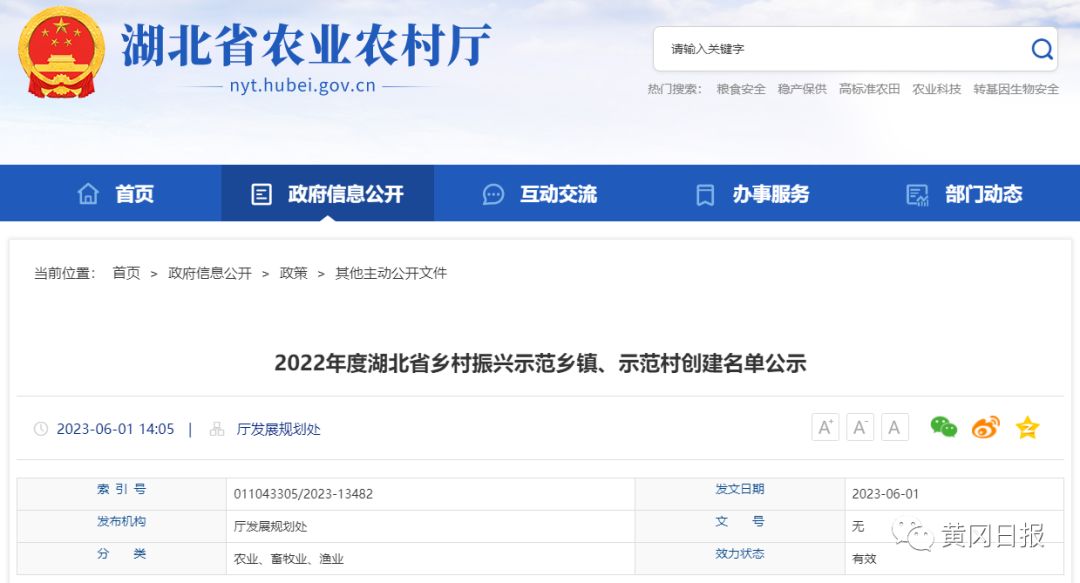Click the document icon on 政府信息公开
The image size is (1080, 583).
click(262, 193)
